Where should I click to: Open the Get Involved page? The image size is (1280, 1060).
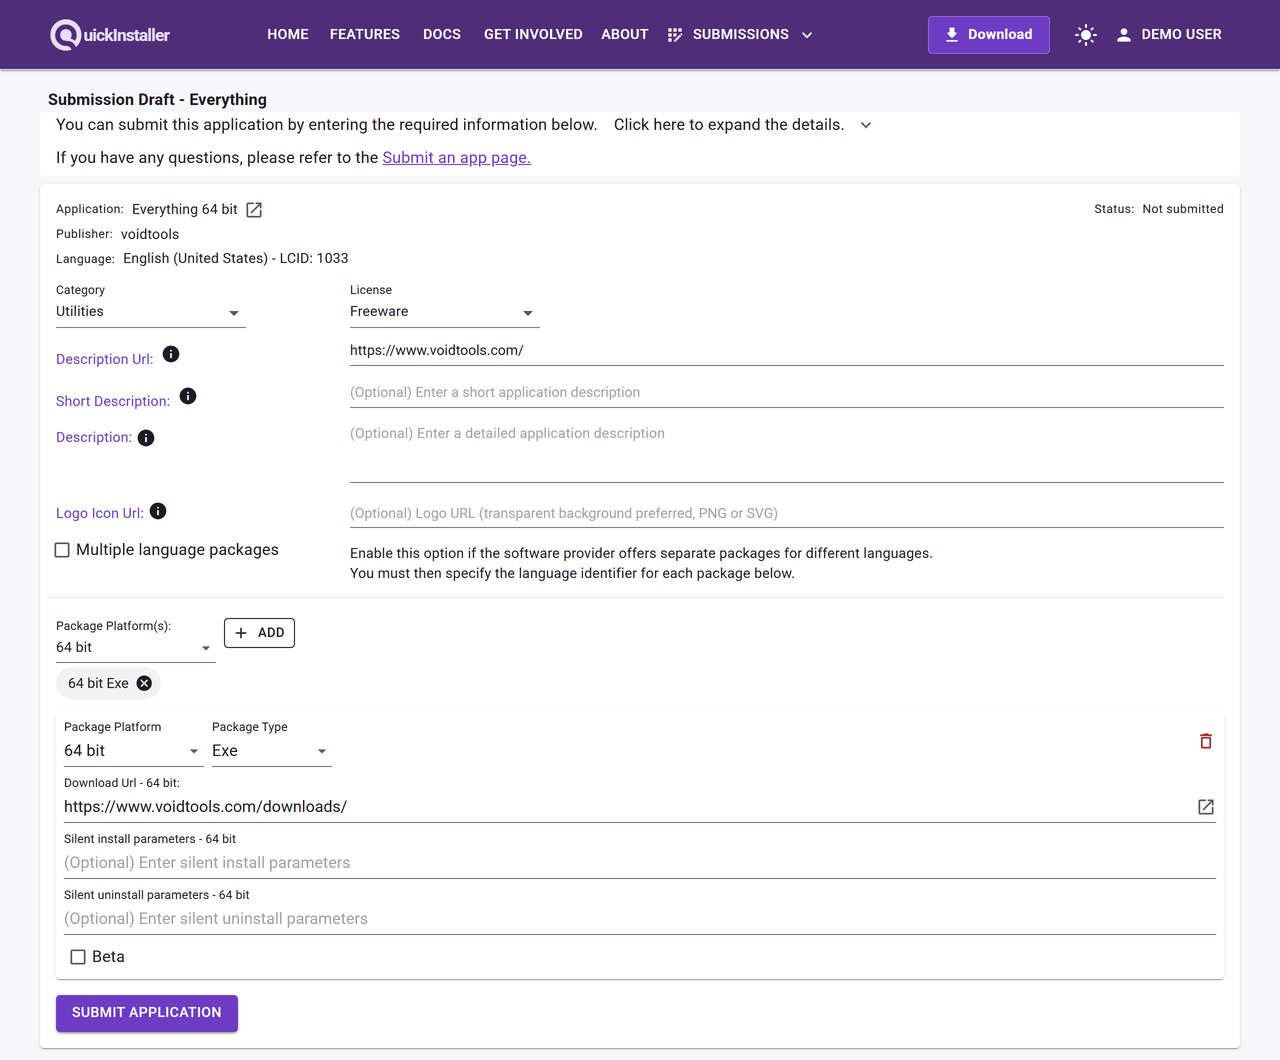(533, 35)
